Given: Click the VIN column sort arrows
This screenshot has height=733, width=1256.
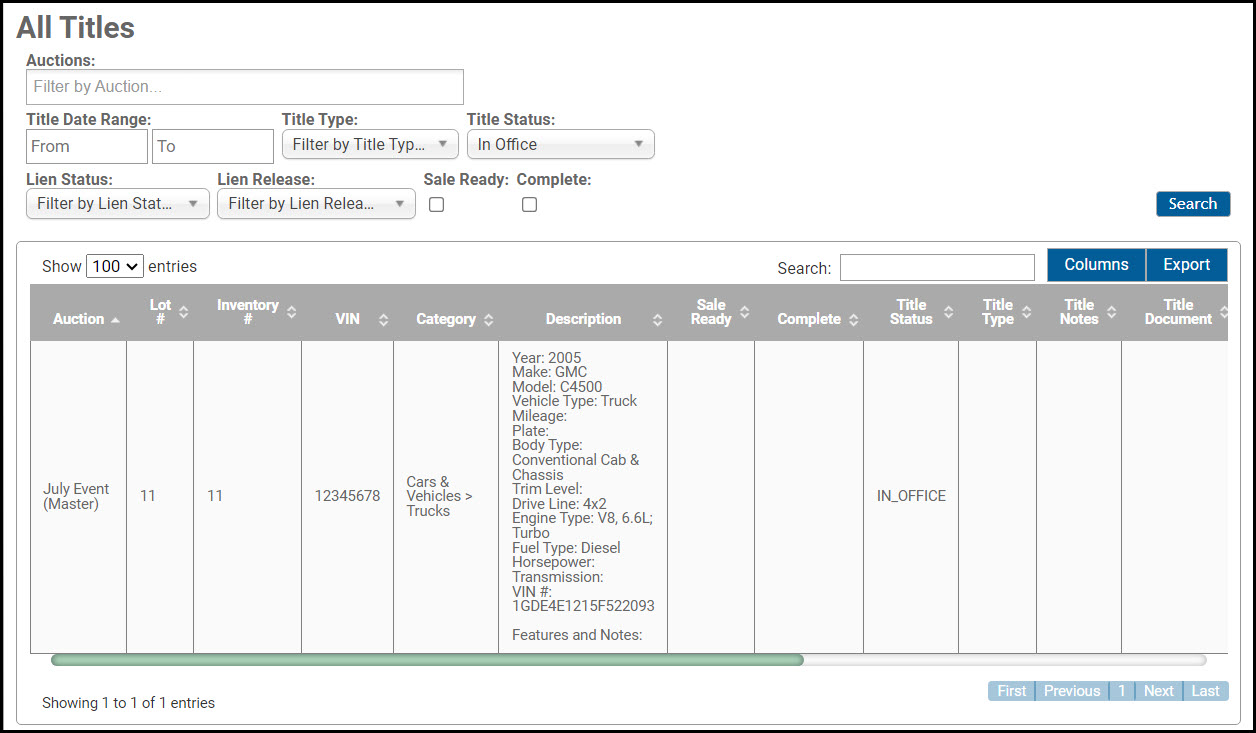Looking at the screenshot, I should (383, 320).
